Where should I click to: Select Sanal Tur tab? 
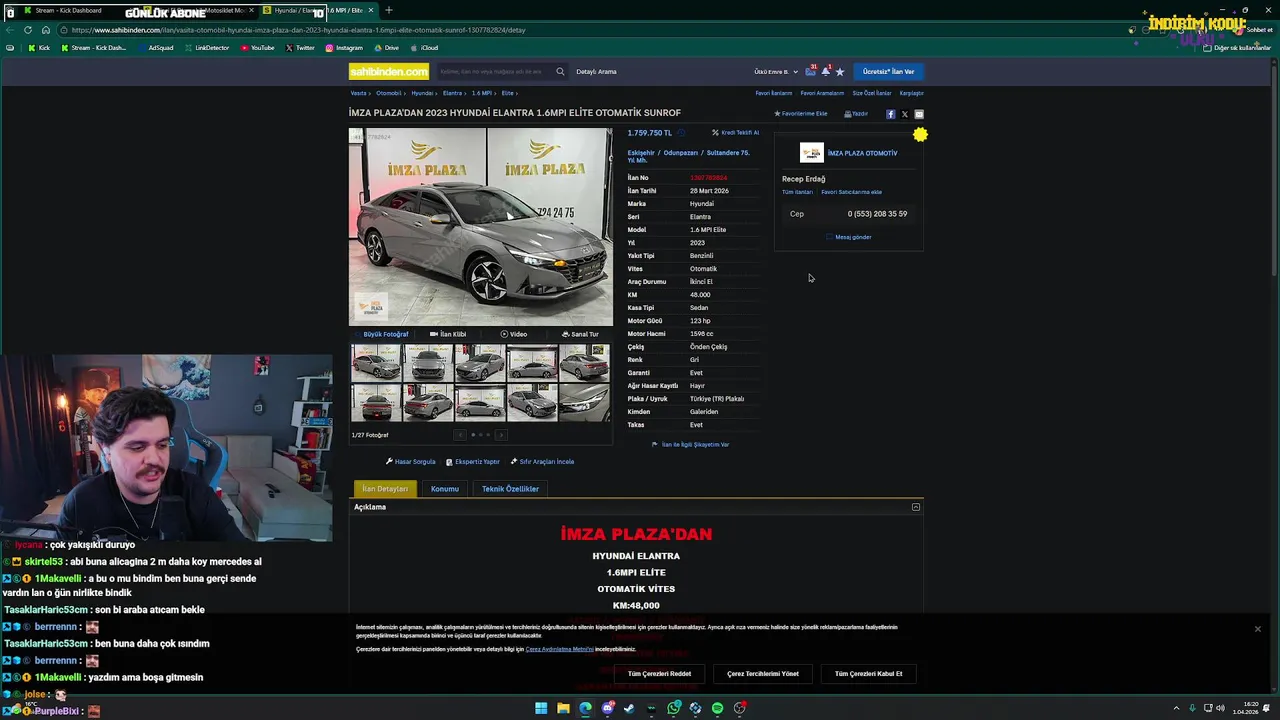coord(581,334)
